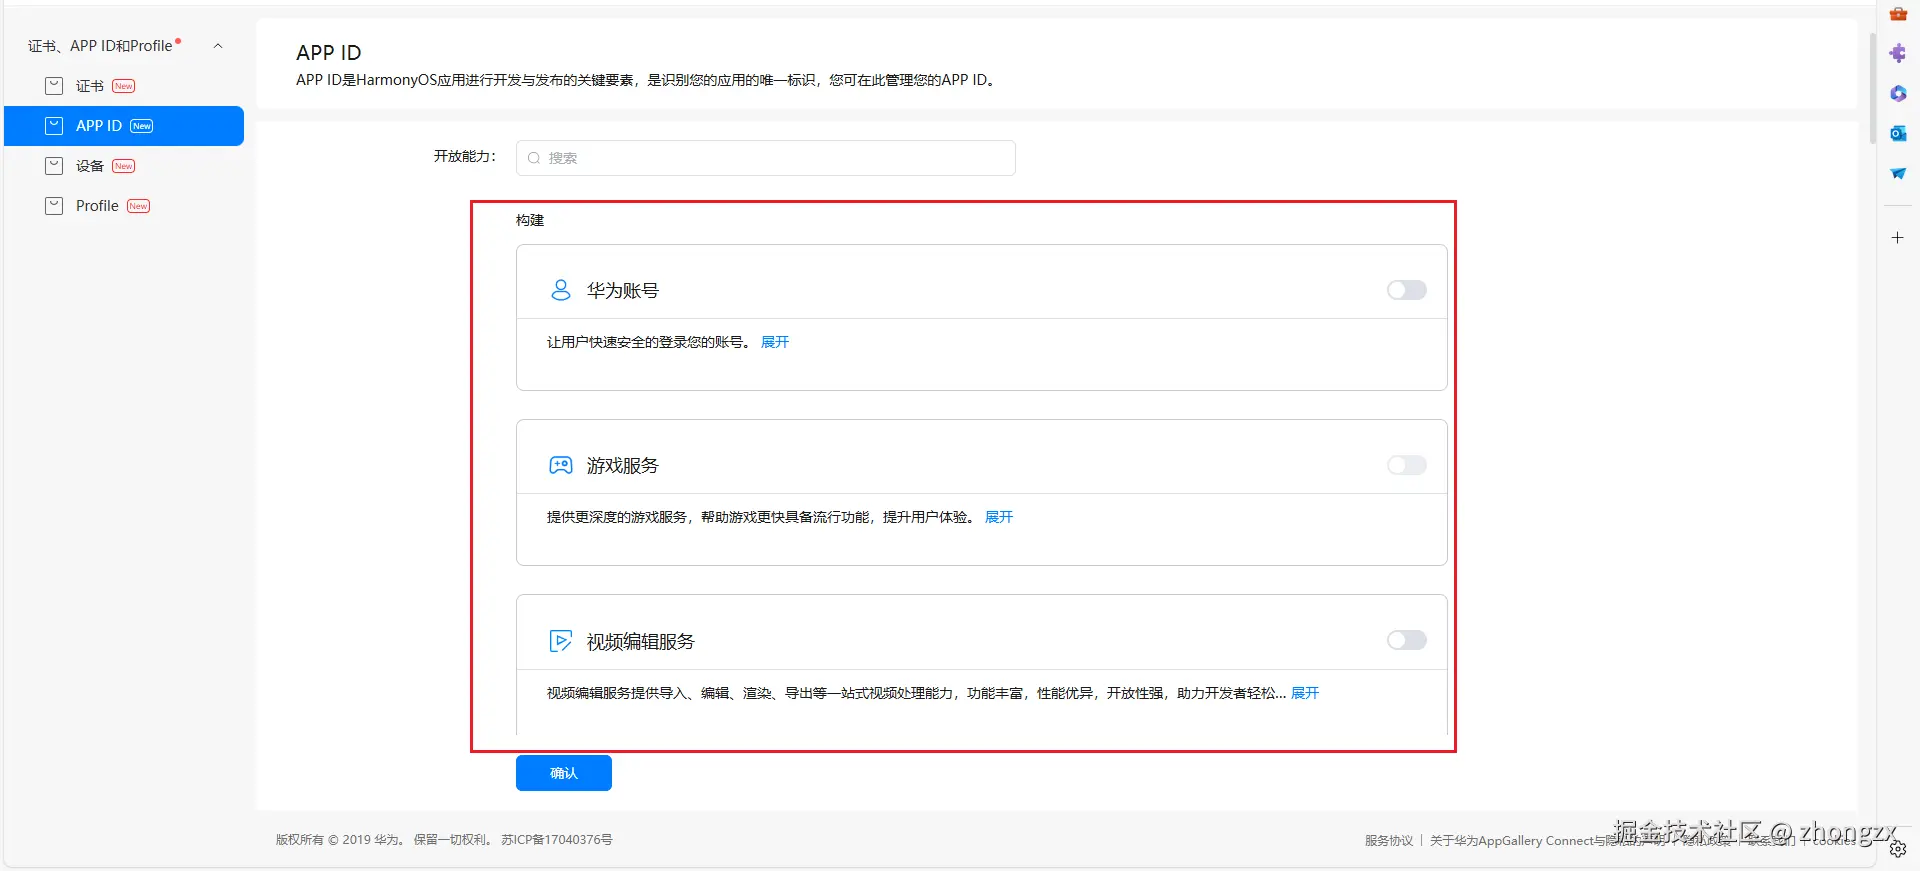
Task: Click the 开放能力 label
Action: point(465,156)
